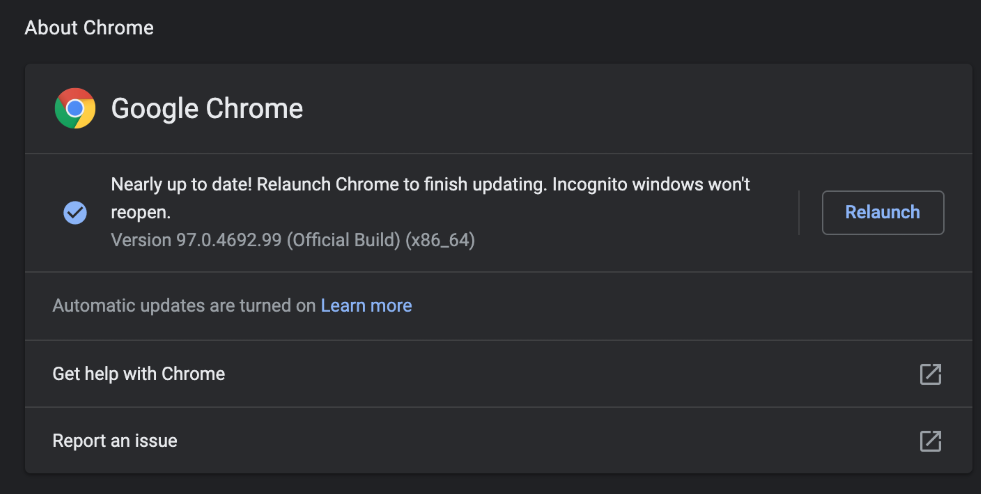Image resolution: width=981 pixels, height=494 pixels.
Task: Open Get help with Chrome
Action: pyautogui.click(x=139, y=374)
